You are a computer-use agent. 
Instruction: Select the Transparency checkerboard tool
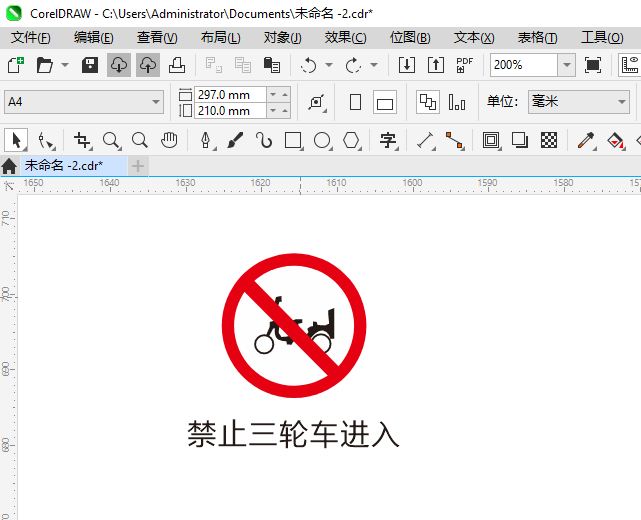coord(549,141)
